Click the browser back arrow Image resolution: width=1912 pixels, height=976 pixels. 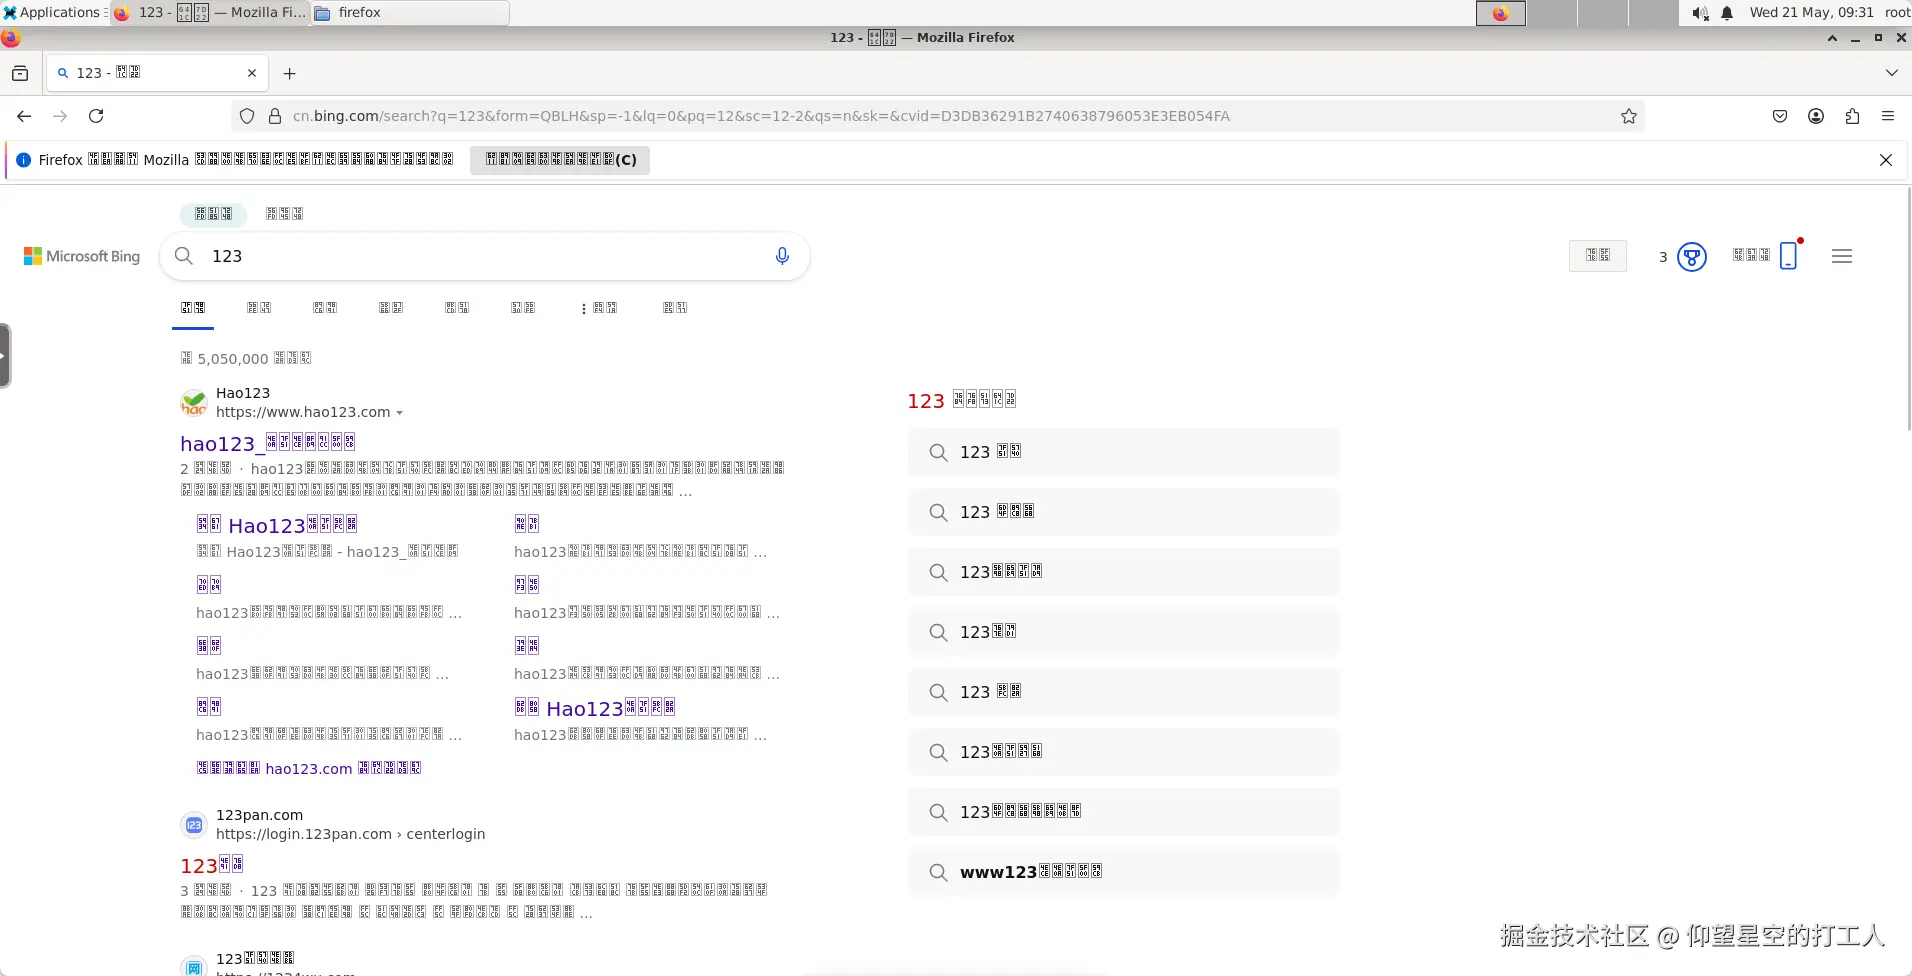(24, 116)
